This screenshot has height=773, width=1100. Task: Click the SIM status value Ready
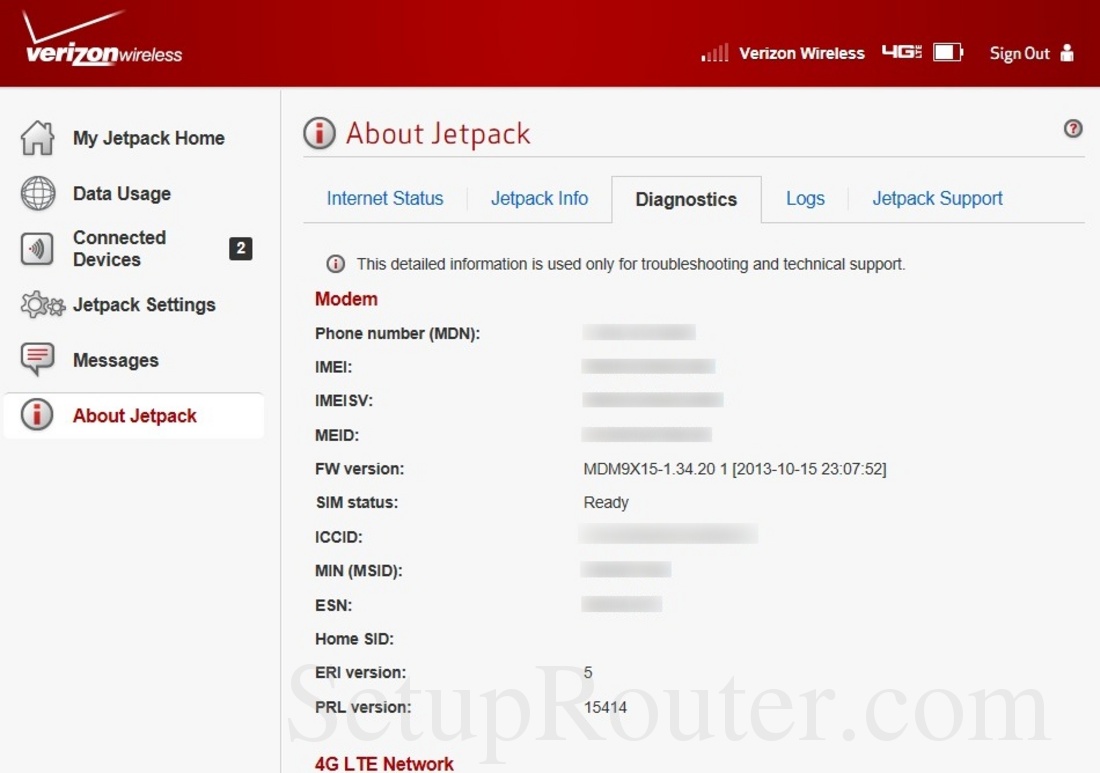(606, 502)
